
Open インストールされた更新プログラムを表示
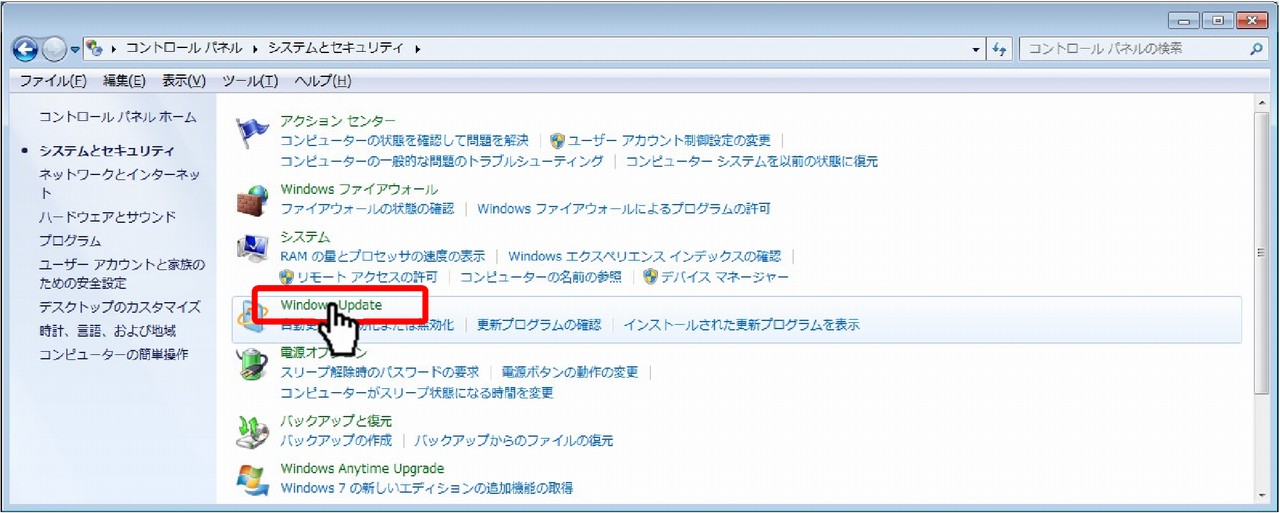coord(741,325)
